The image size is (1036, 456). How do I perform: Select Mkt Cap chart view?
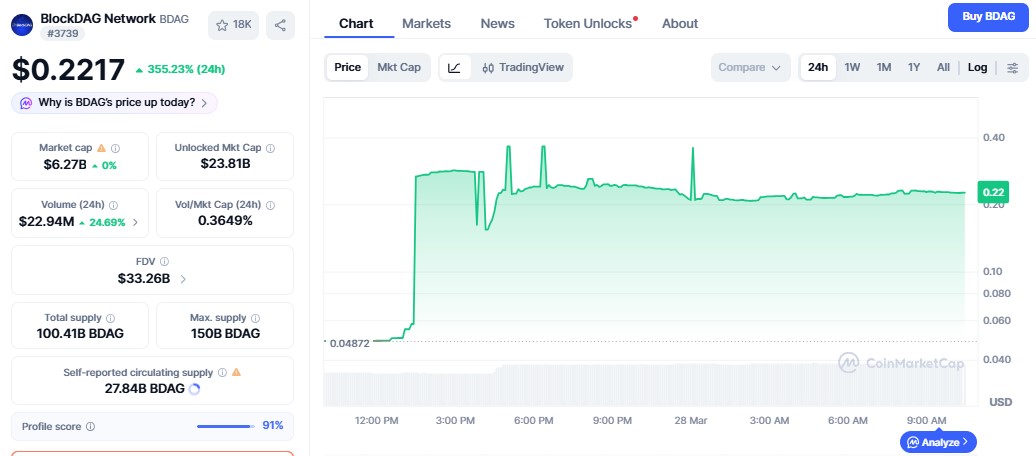[399, 67]
